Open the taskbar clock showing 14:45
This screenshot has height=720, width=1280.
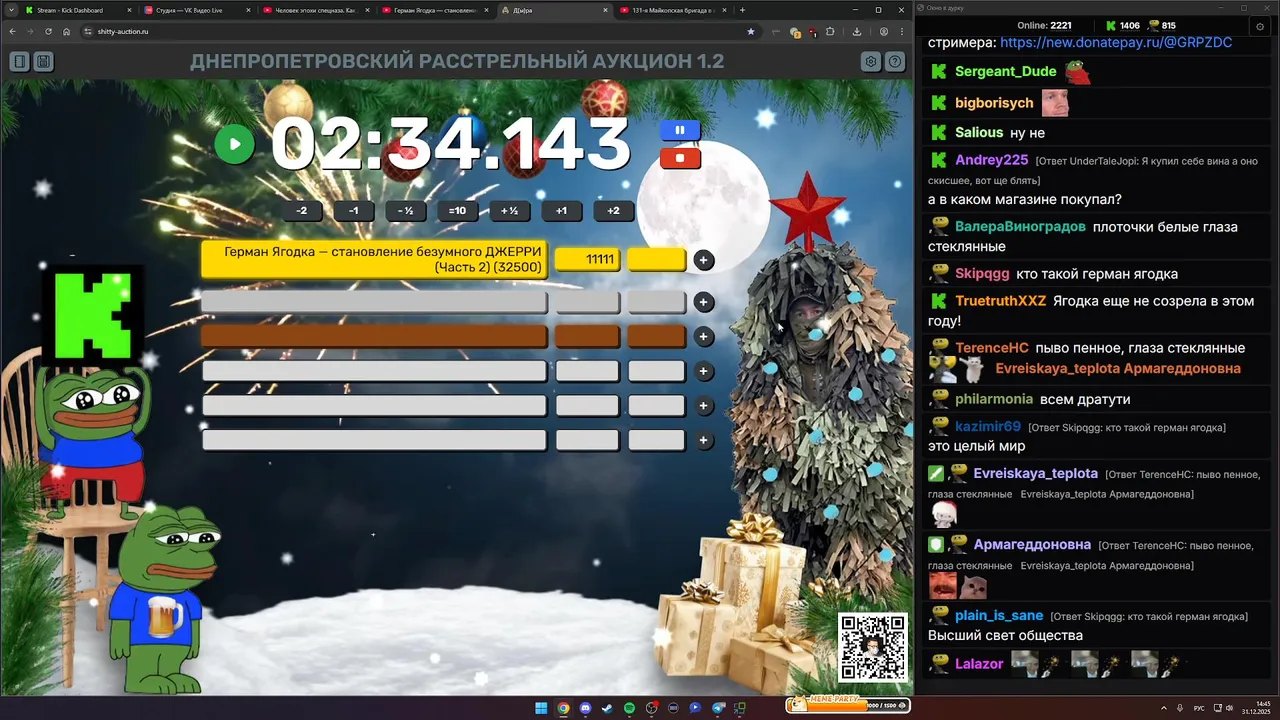pos(1257,708)
